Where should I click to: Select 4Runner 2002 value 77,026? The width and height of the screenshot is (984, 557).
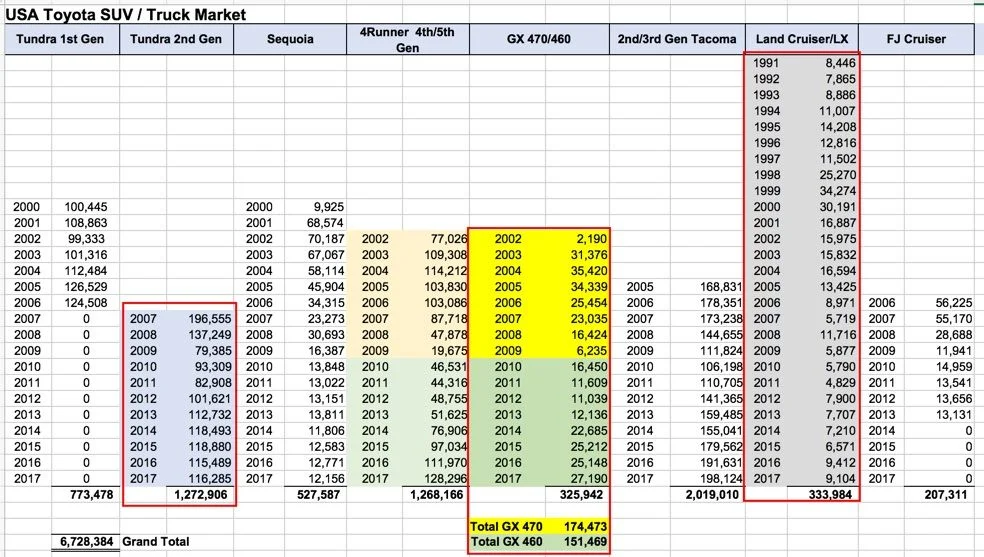tap(449, 238)
